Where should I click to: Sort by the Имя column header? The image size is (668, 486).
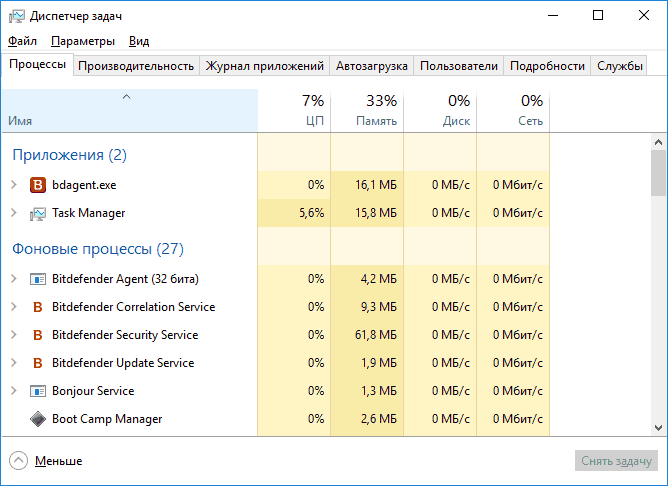click(x=130, y=111)
